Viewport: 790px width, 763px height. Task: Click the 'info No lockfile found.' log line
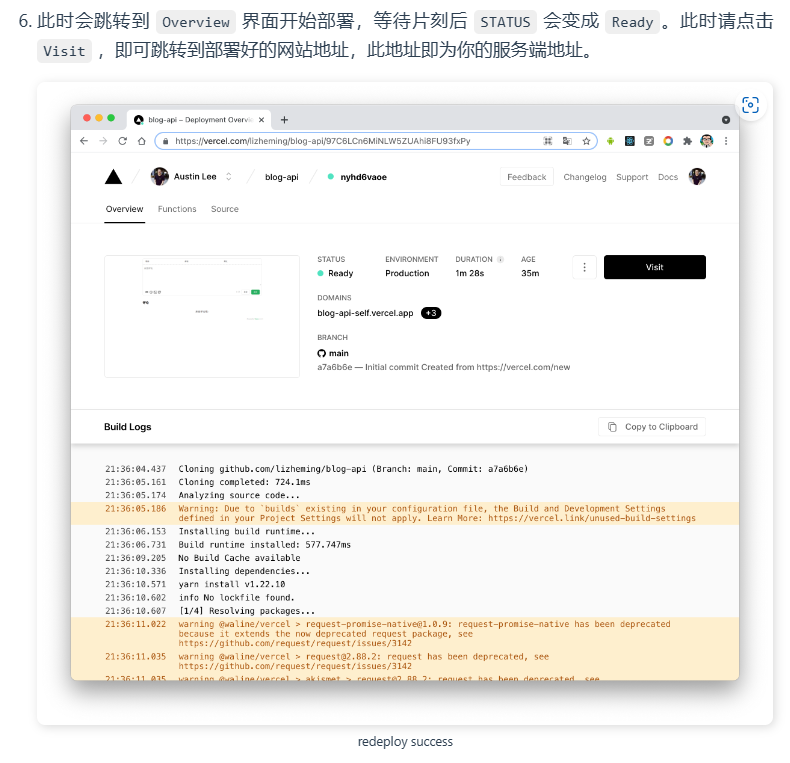(x=236, y=598)
